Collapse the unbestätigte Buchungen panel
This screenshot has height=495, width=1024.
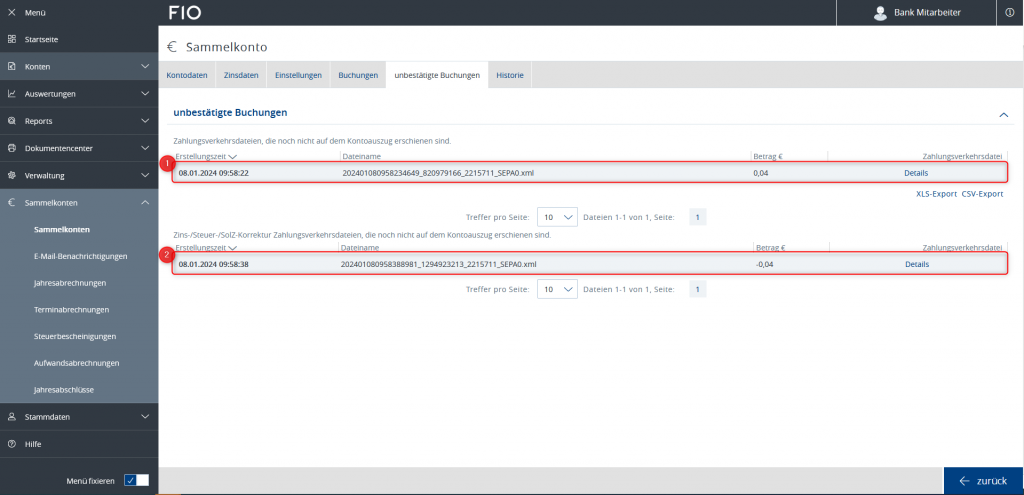(1003, 115)
